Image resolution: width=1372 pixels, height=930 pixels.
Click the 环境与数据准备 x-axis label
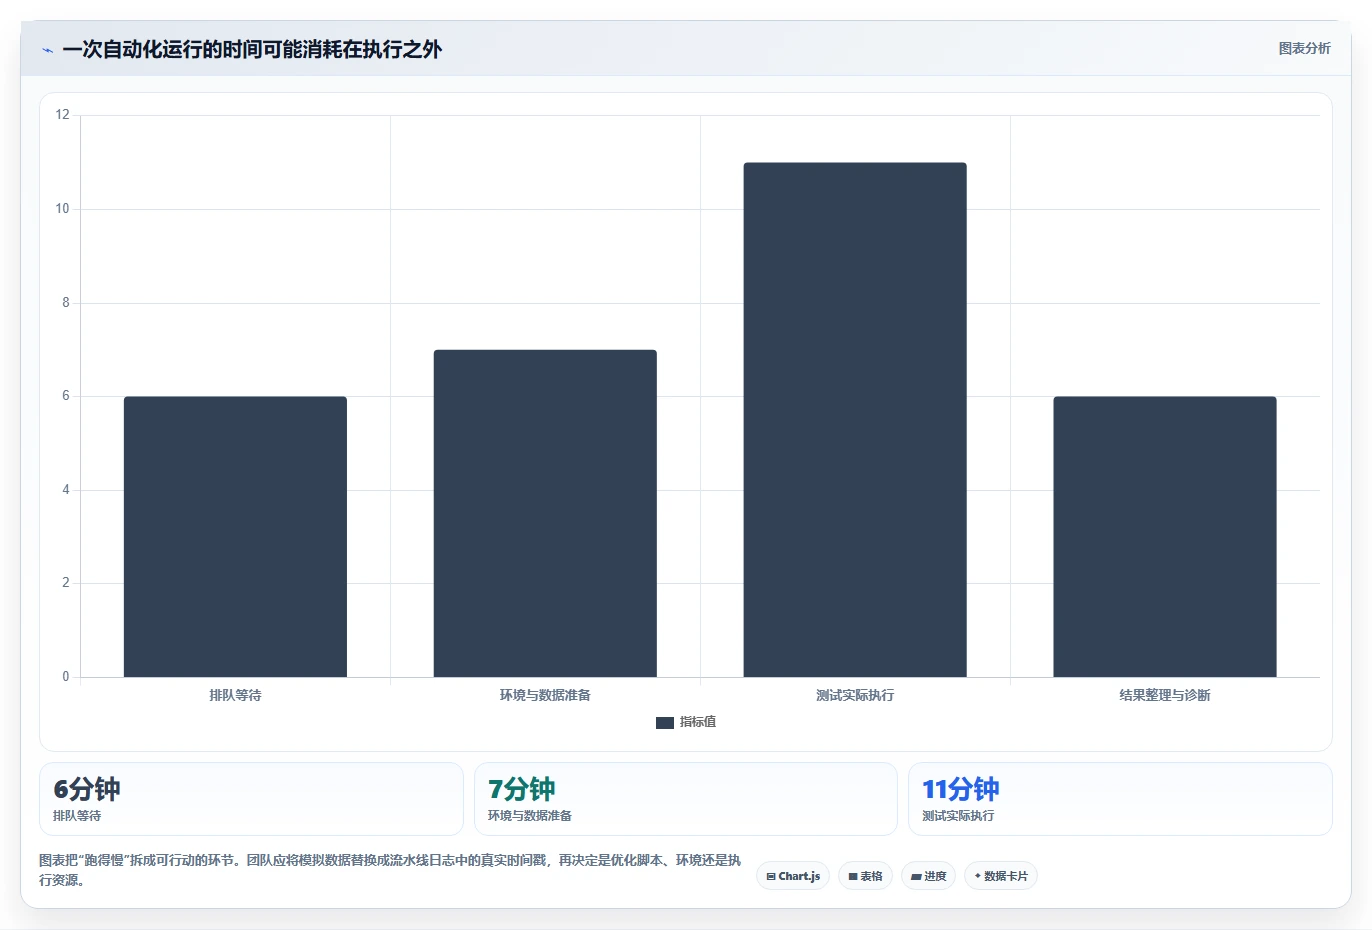coord(545,695)
